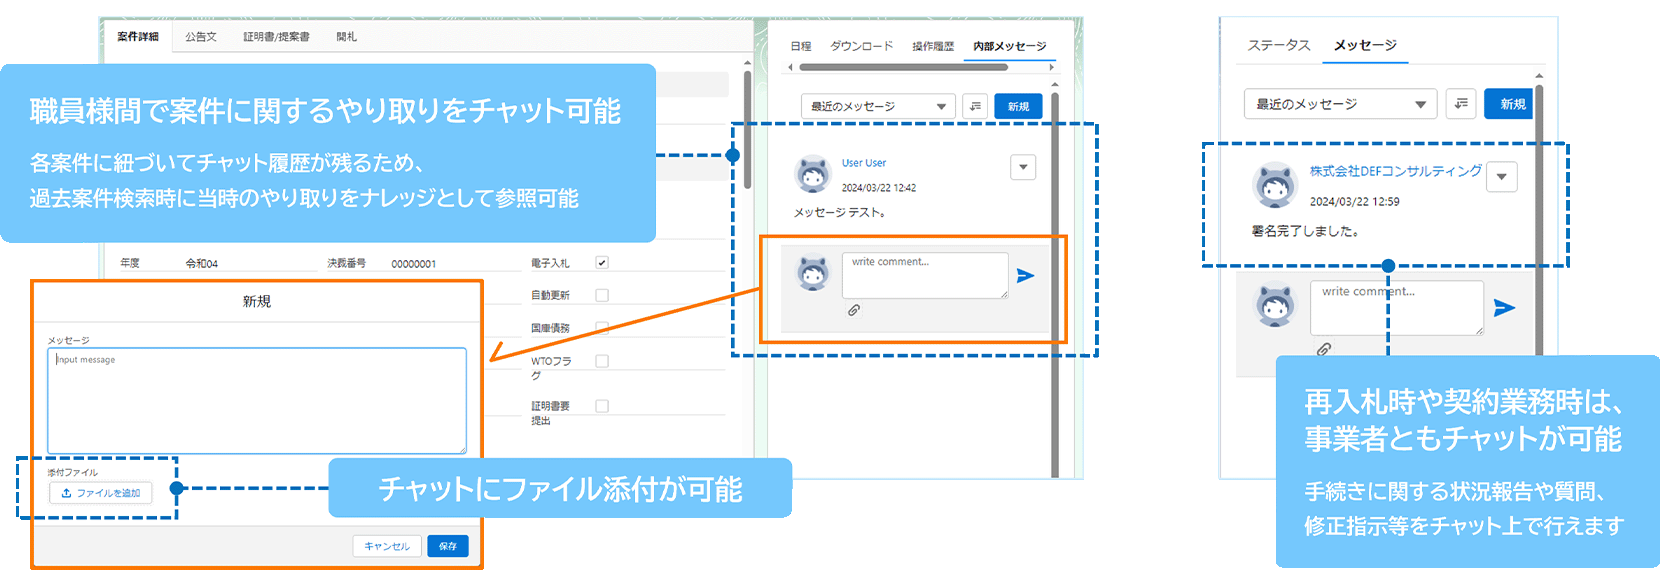Screen dimensions: 1660x570
Task: Click the avatar beside 株式会社DEFコンサルティング
Action: [1275, 185]
